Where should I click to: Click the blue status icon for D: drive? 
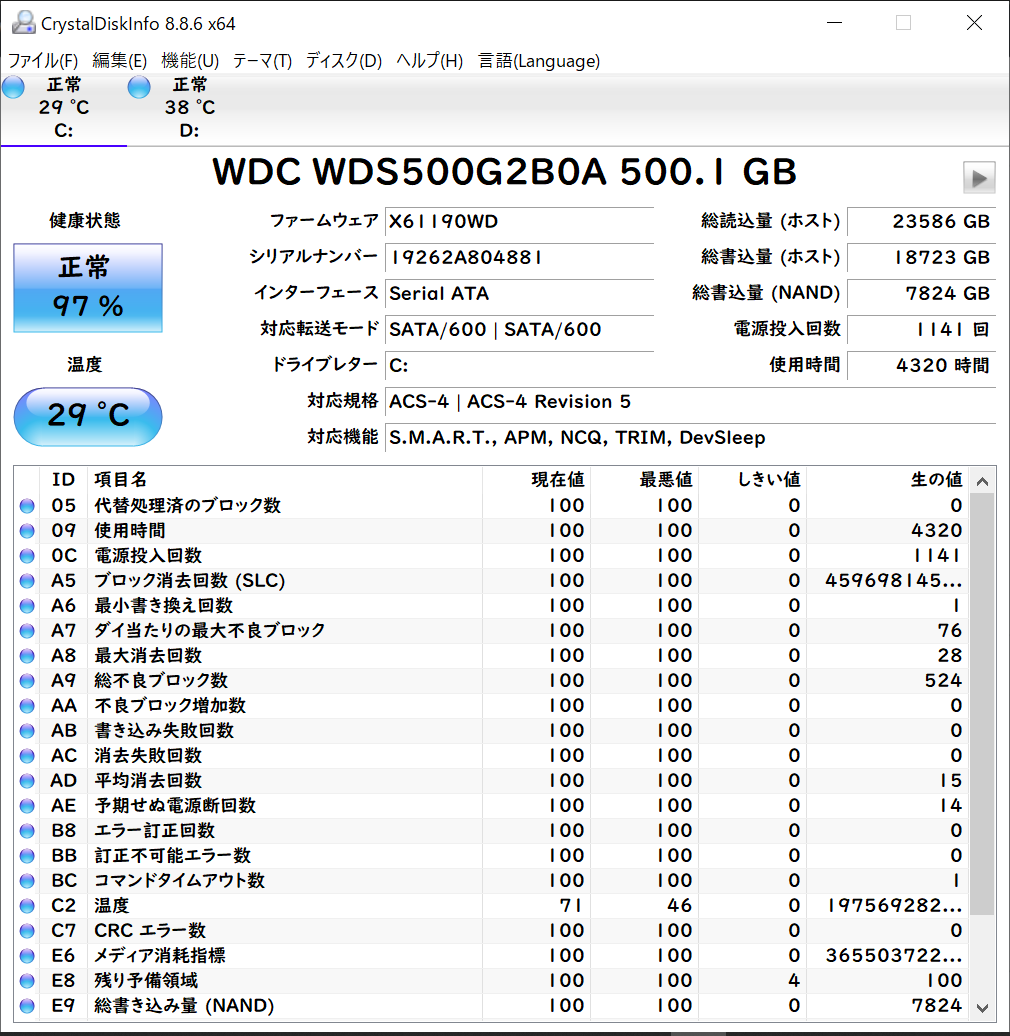pyautogui.click(x=139, y=87)
